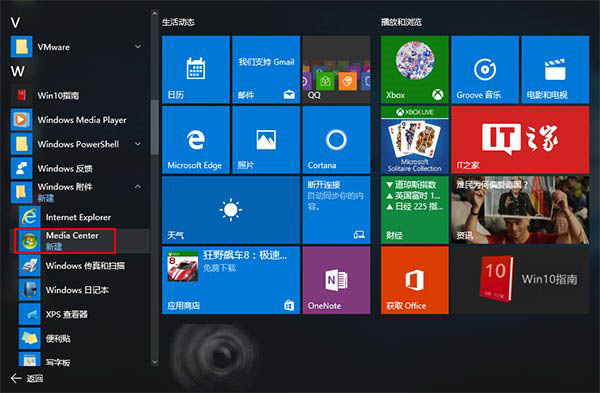Viewport: 600px width, 393px height.
Task: Open the Xbox tile
Action: 414,70
